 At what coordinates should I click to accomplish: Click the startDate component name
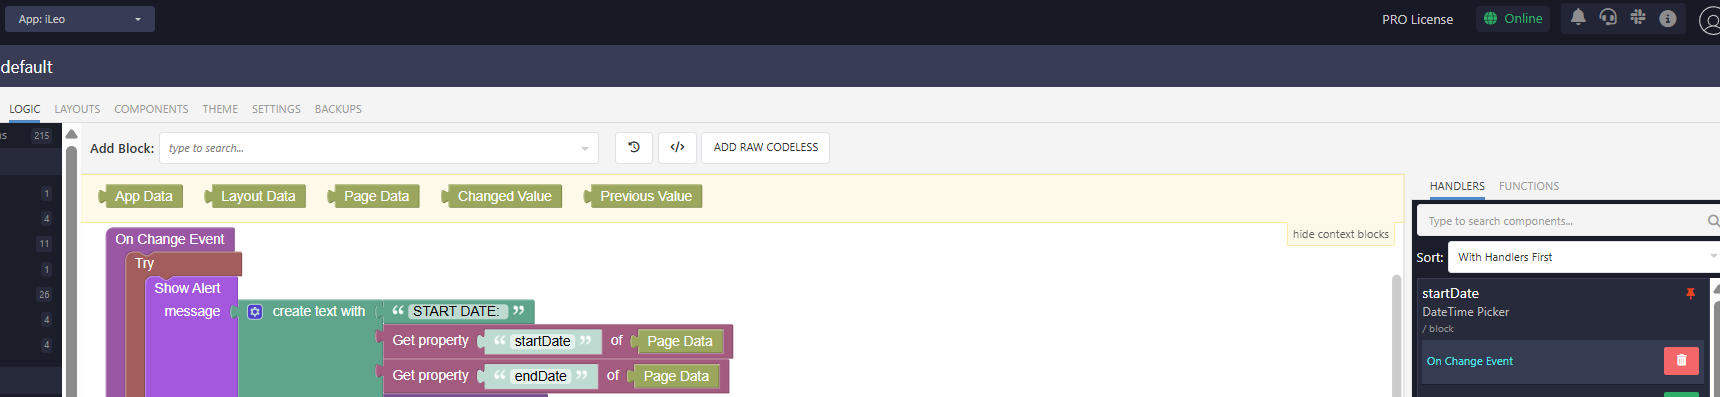click(x=1450, y=293)
